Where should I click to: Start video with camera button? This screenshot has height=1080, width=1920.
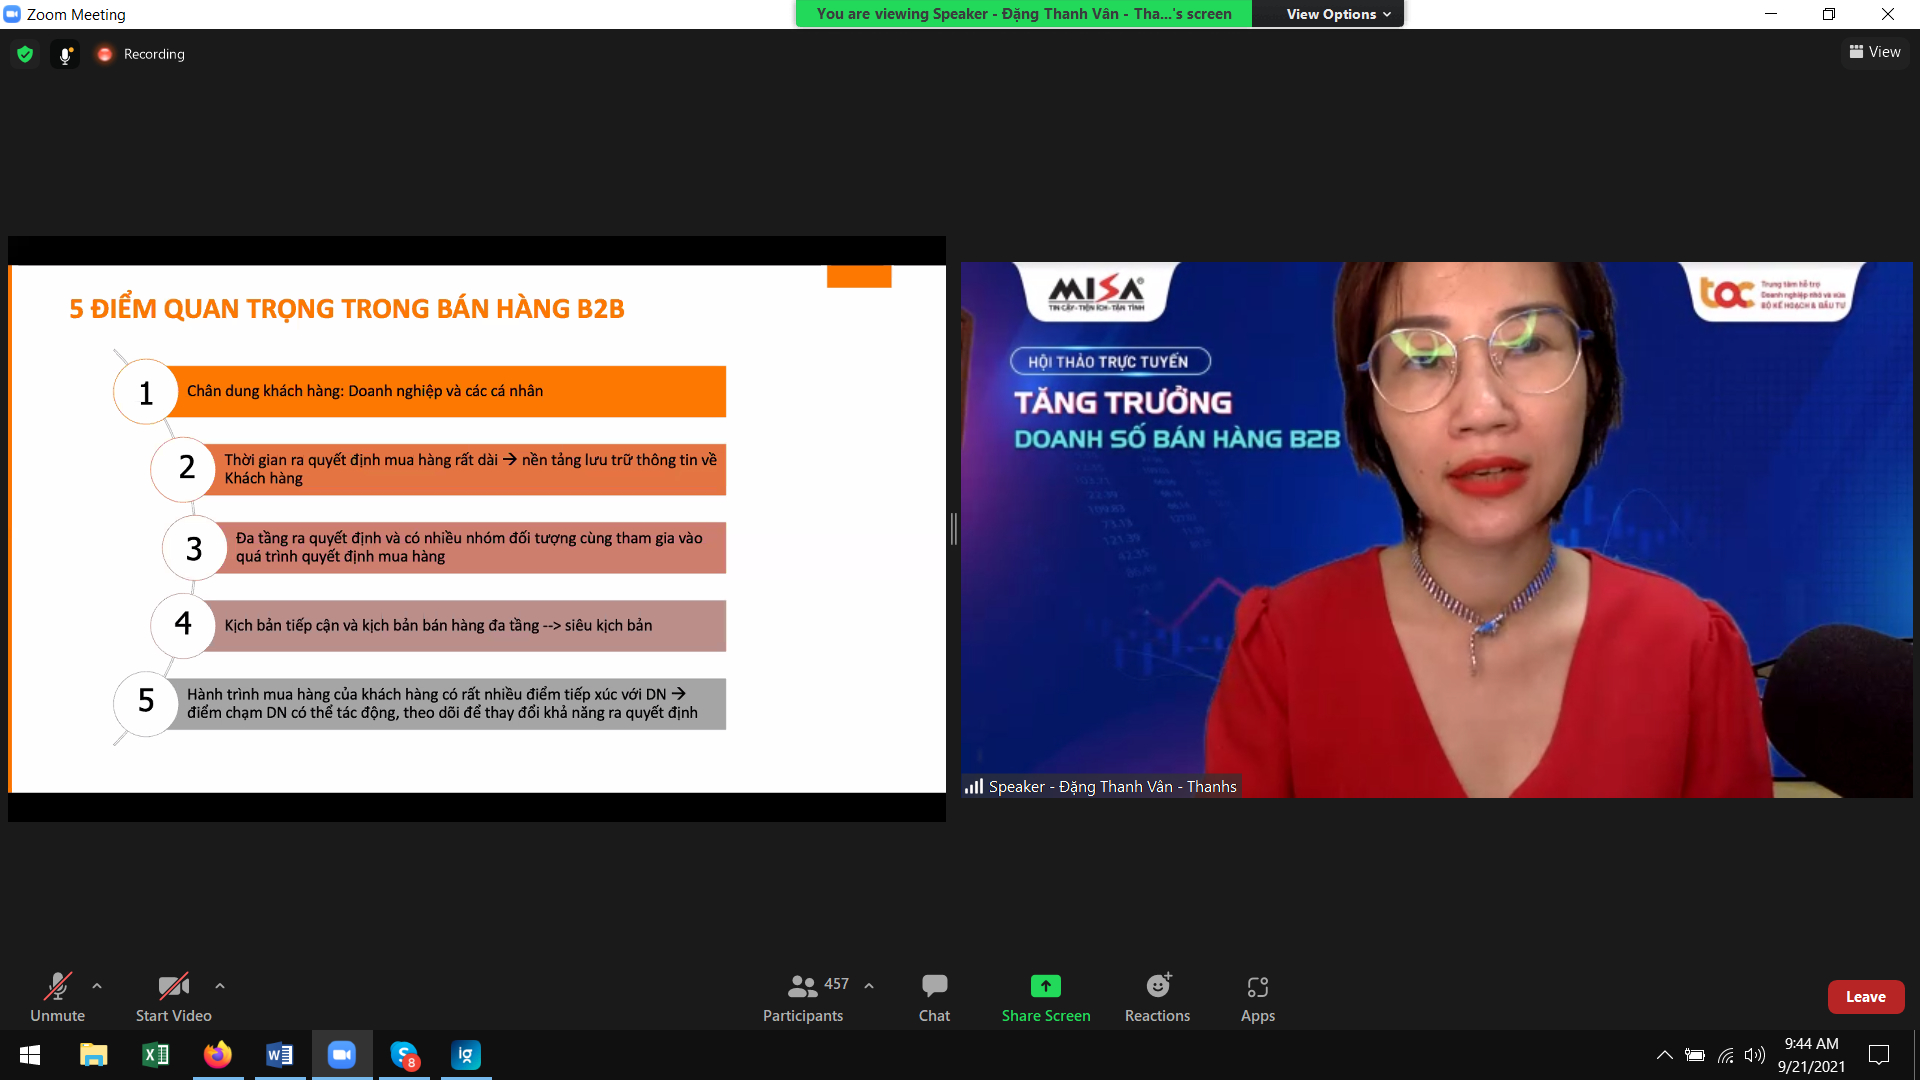point(173,997)
